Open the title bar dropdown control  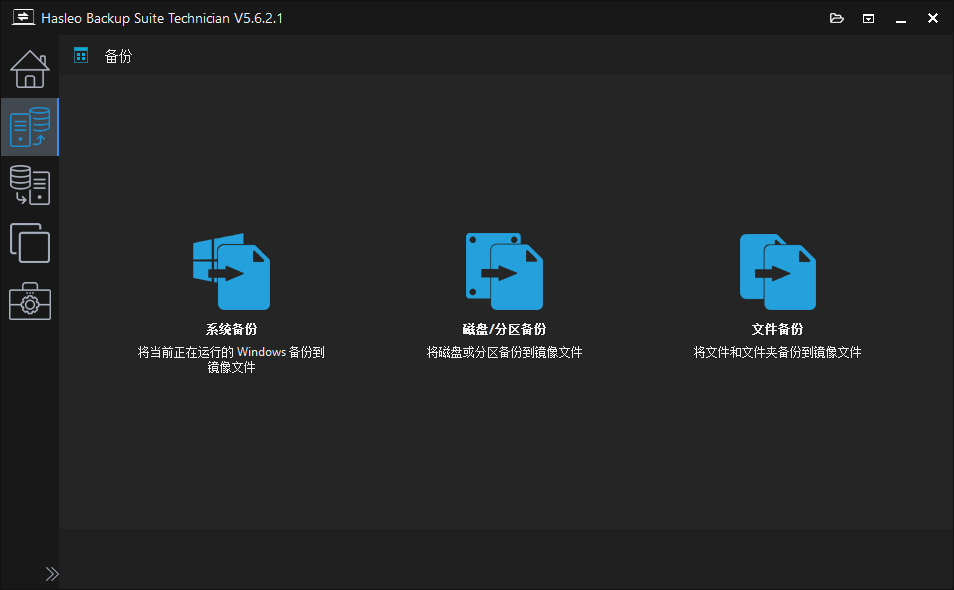point(867,17)
